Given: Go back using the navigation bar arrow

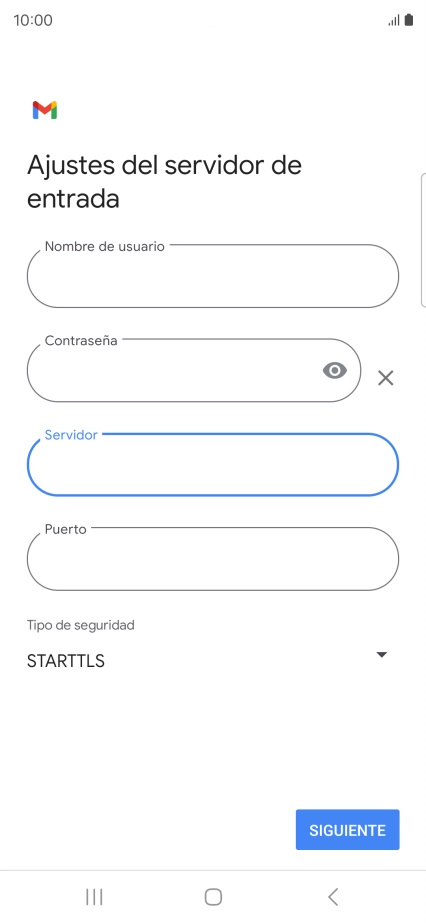Looking at the screenshot, I should [x=333, y=897].
